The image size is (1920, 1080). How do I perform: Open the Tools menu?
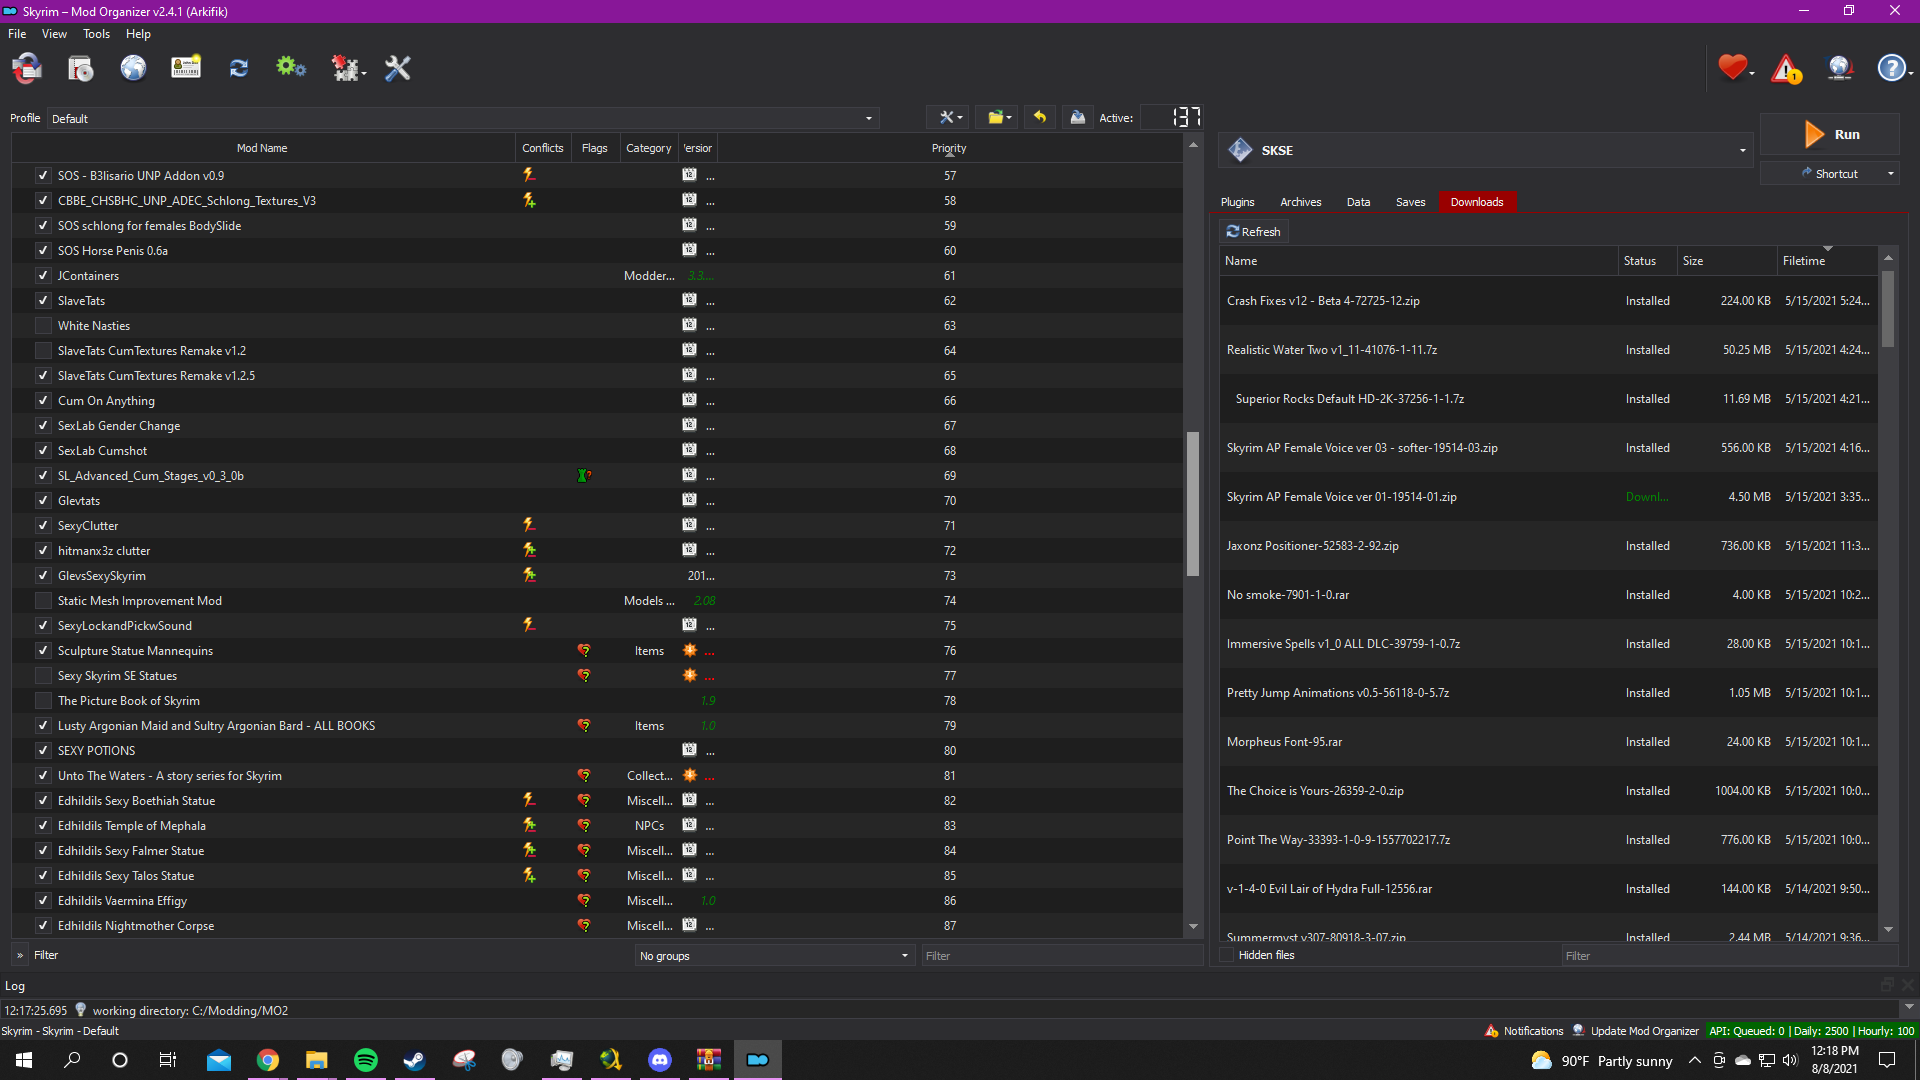(97, 34)
